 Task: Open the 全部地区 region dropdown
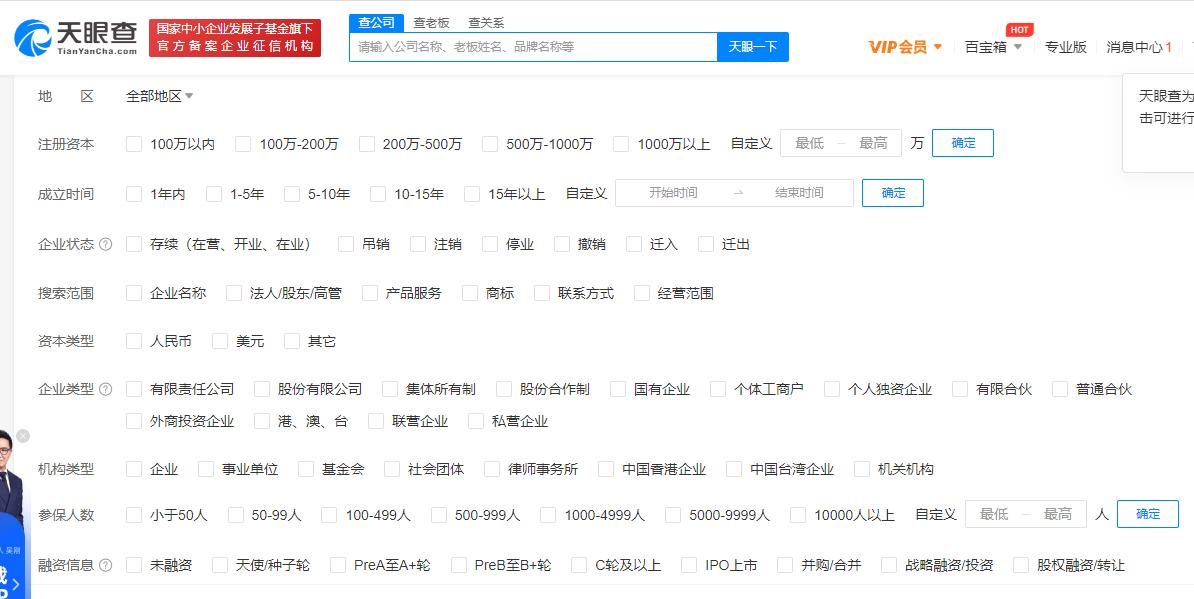(154, 94)
